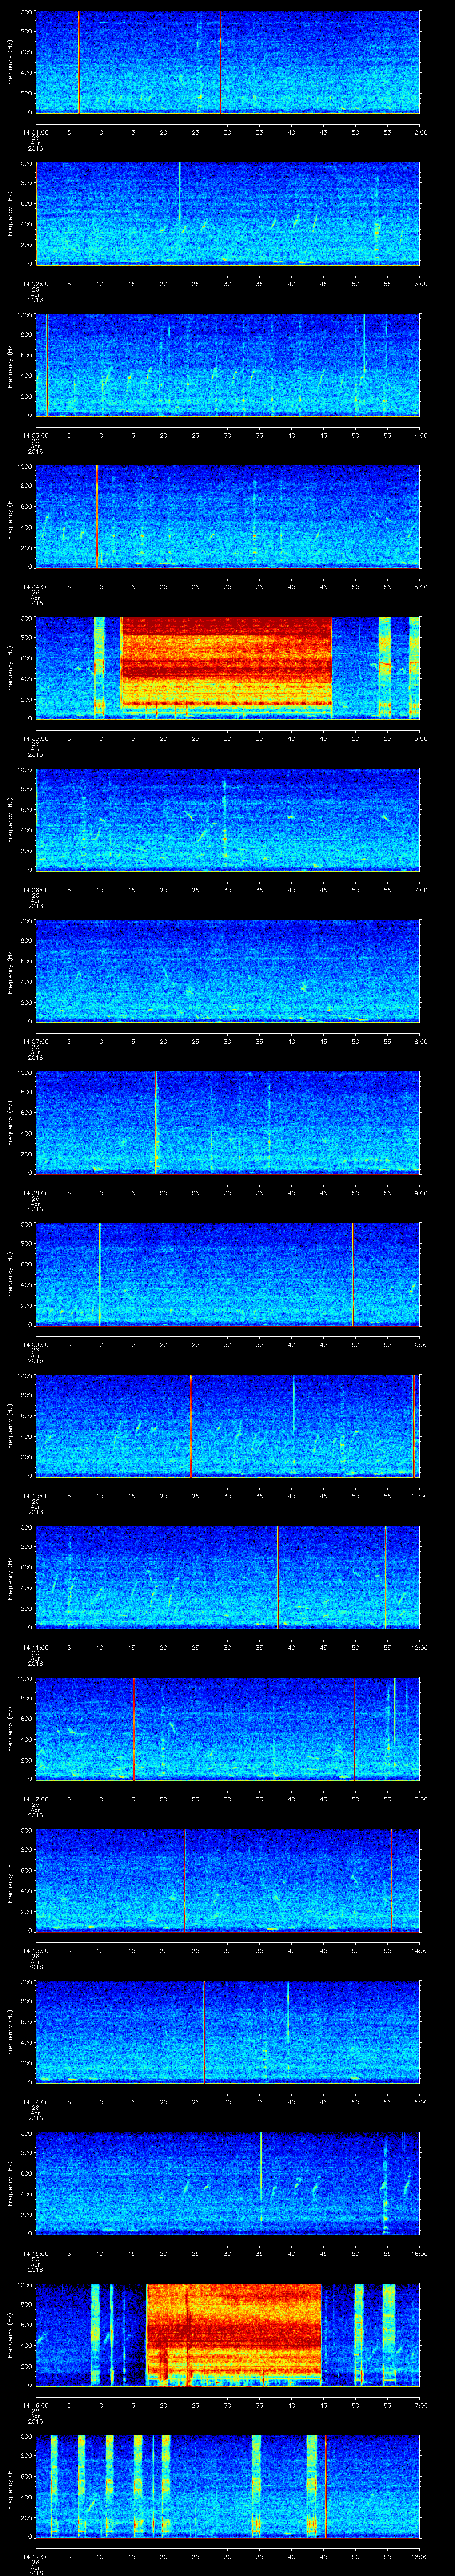The width and height of the screenshot is (455, 2576).
Task: Click the spectrogram panel starting at 14:15:00
Action: (228, 2183)
